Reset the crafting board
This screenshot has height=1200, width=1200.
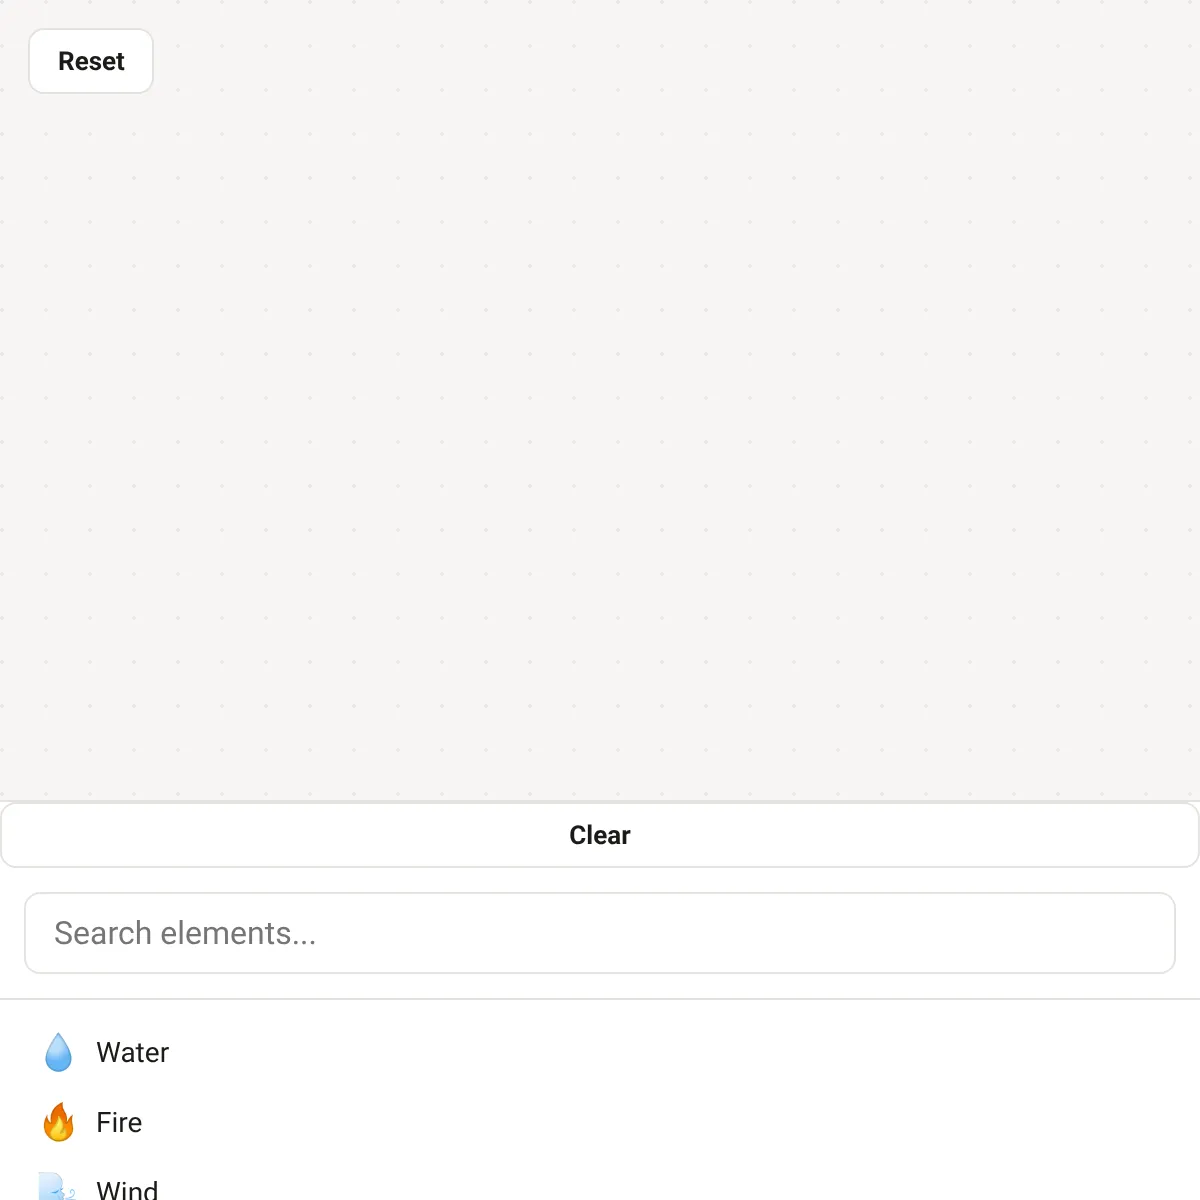[91, 61]
